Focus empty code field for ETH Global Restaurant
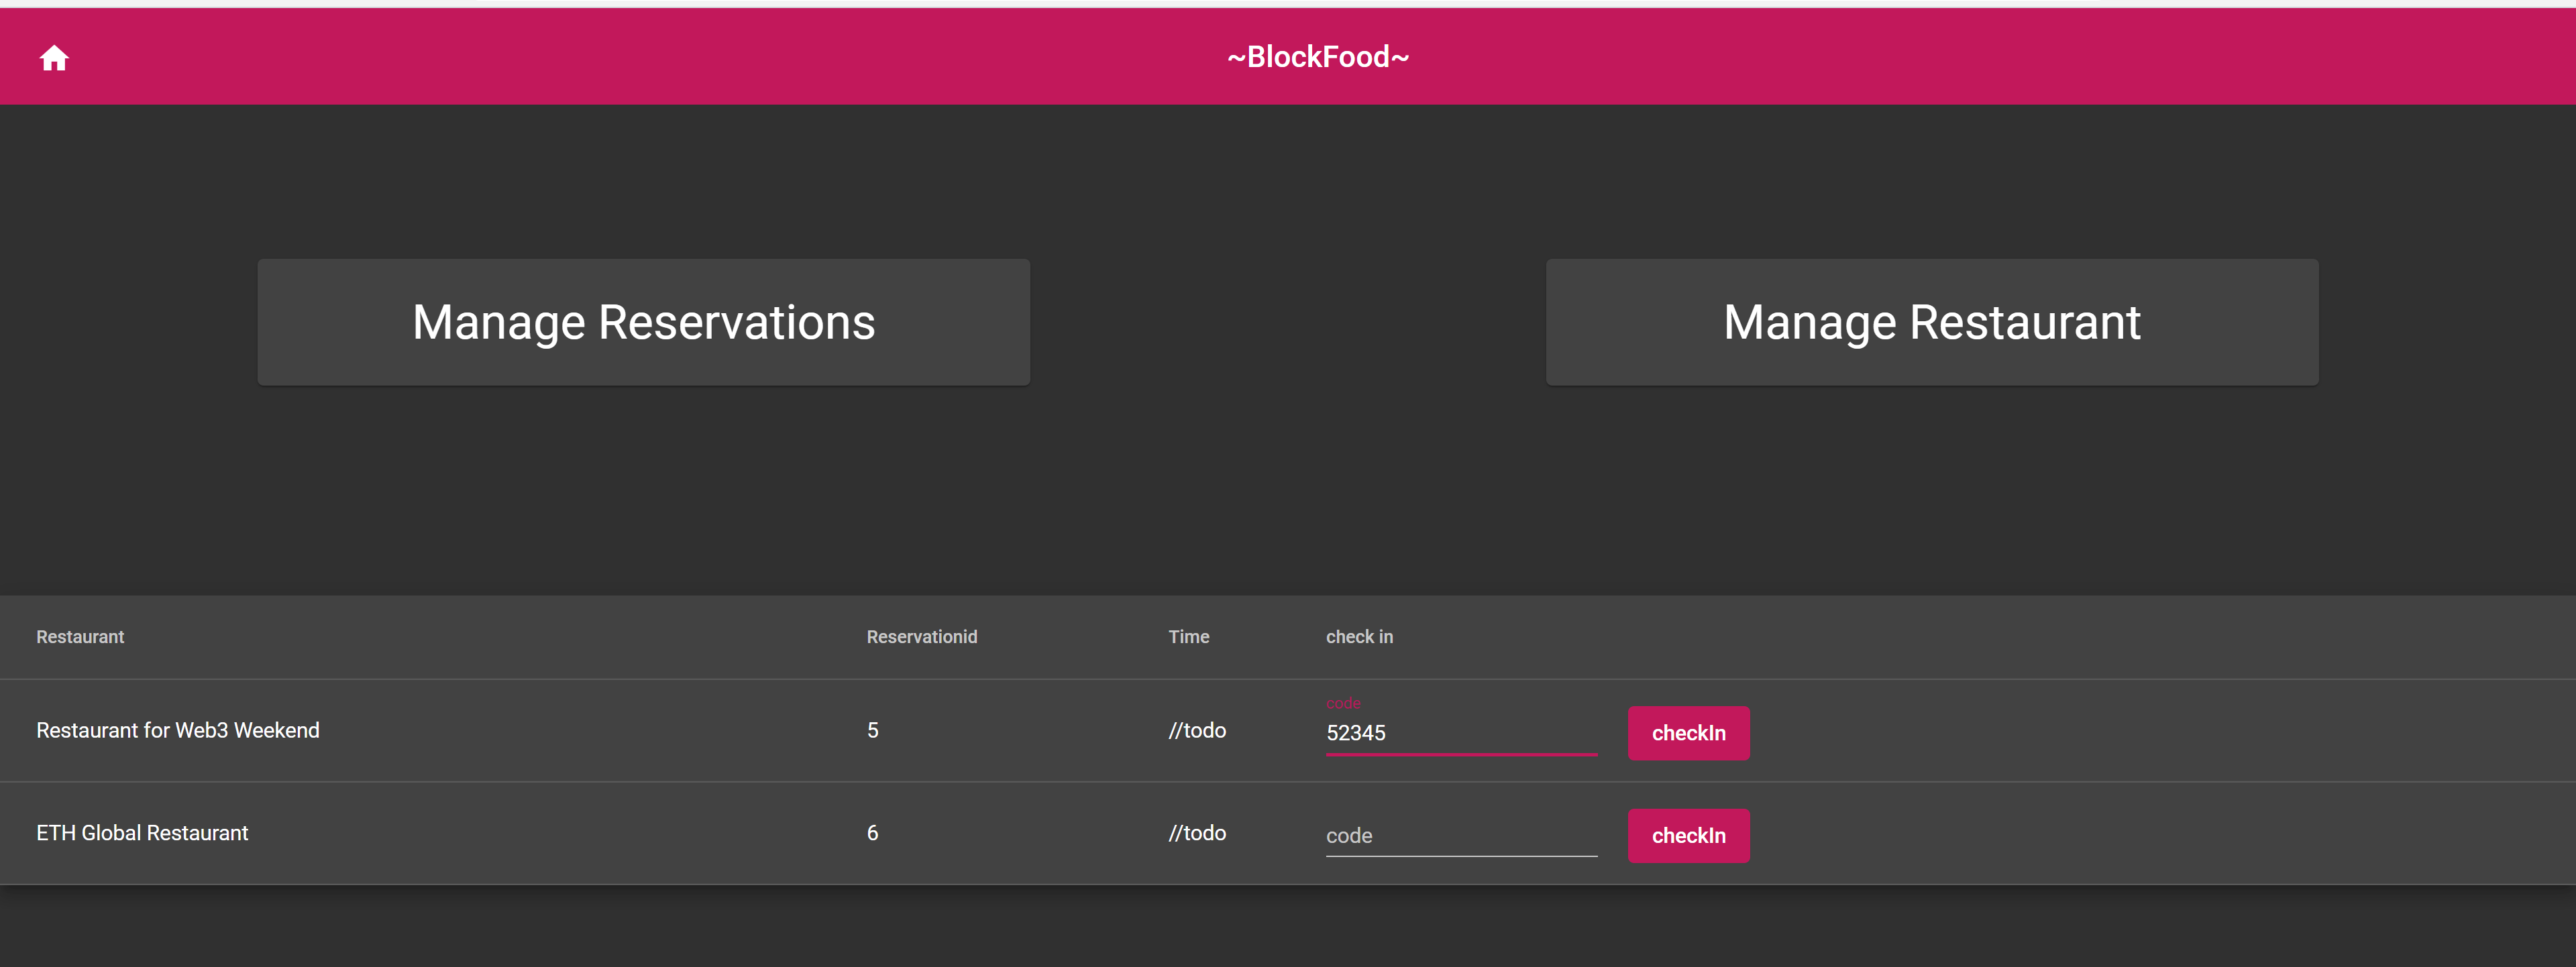The width and height of the screenshot is (2576, 967). tap(1461, 836)
